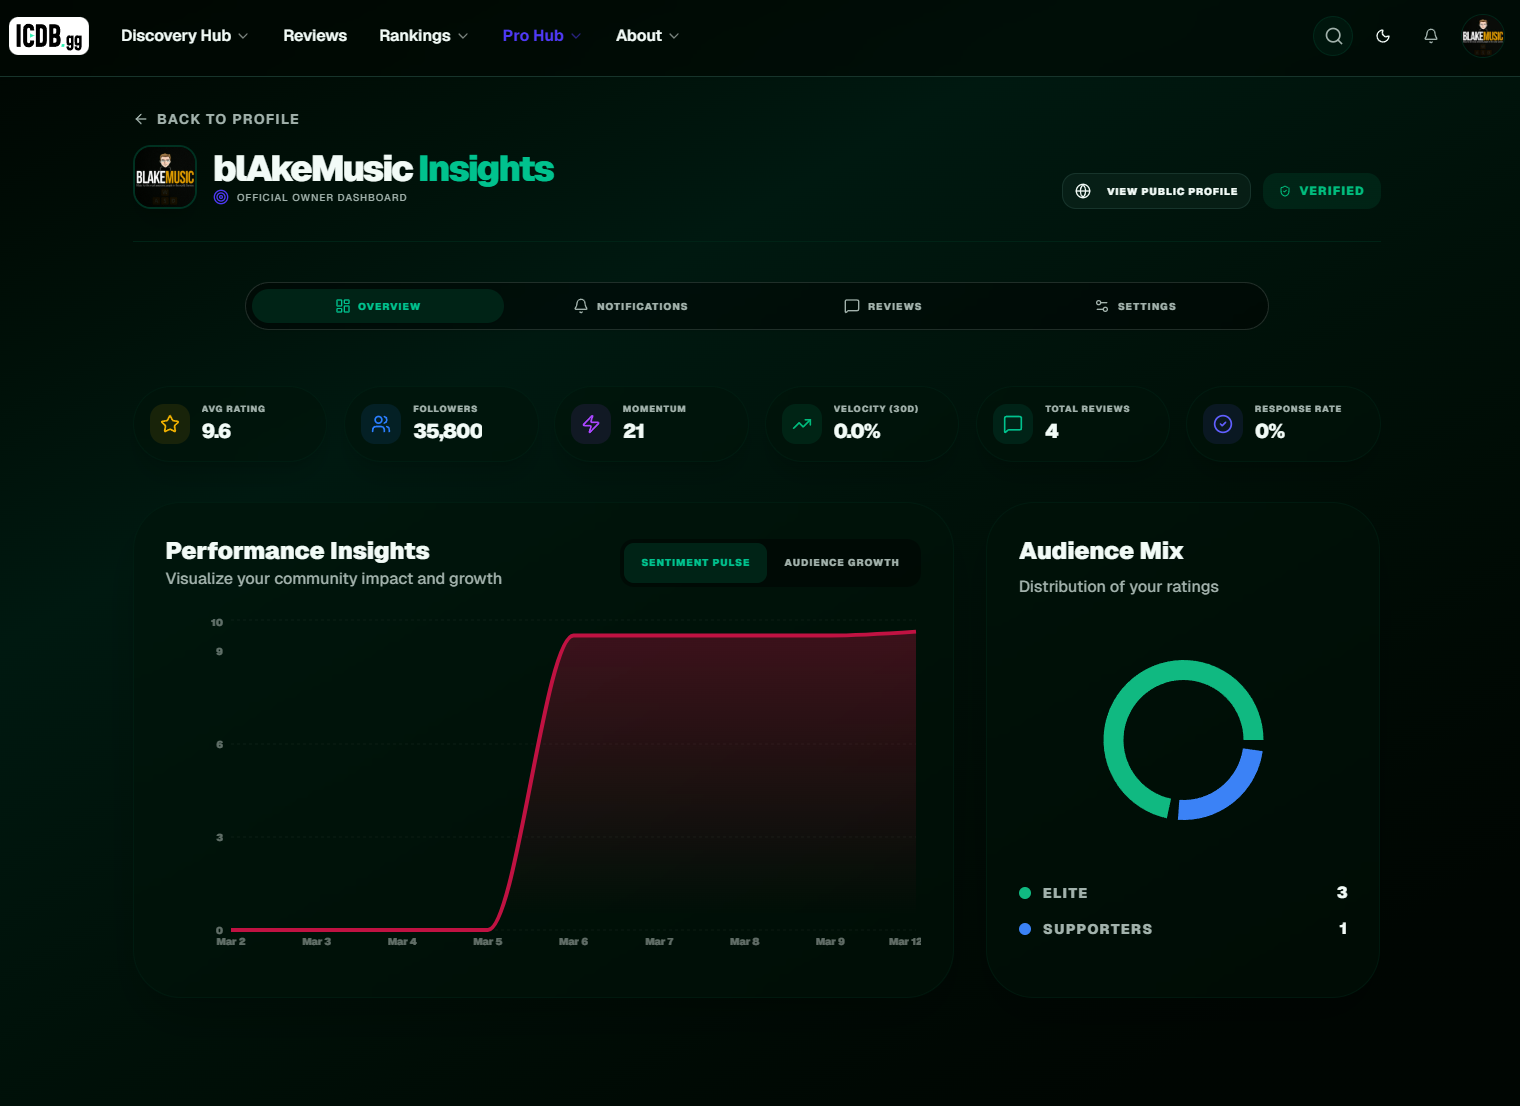Click the ICDB.gg logo
This screenshot has height=1106, width=1520.
tap(49, 36)
